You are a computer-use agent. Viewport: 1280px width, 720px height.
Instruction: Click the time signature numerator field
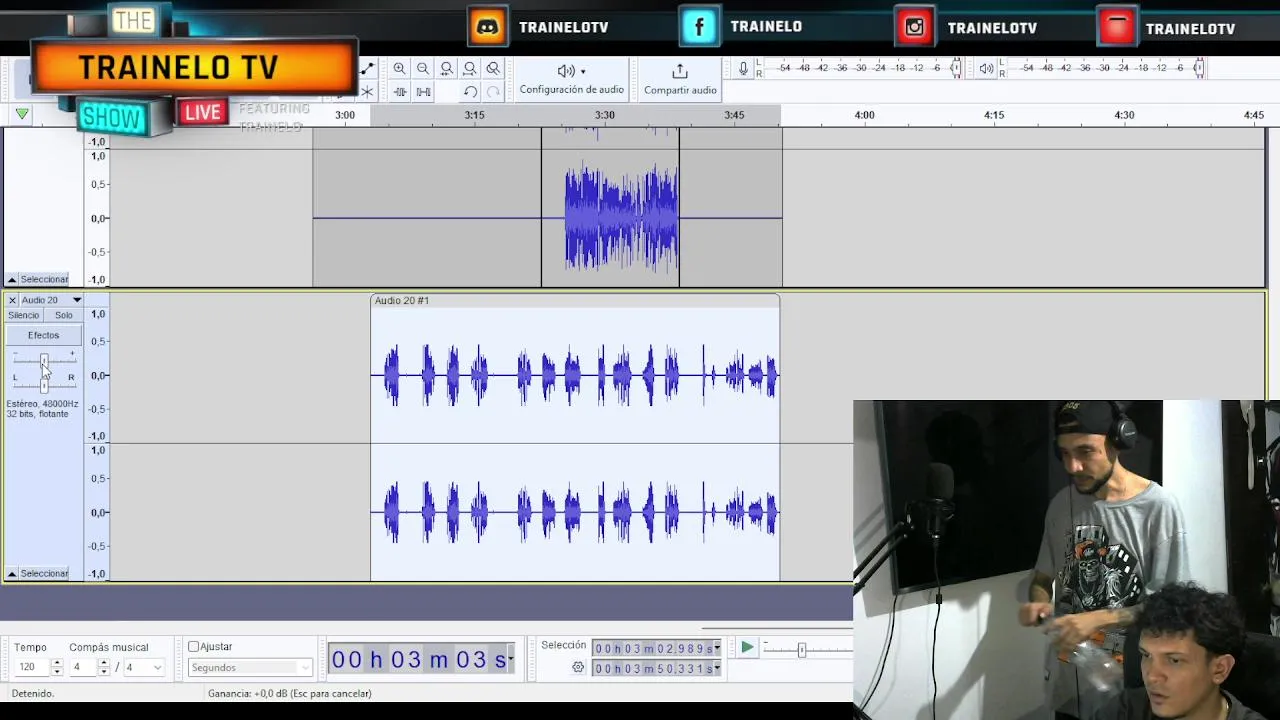click(83, 667)
